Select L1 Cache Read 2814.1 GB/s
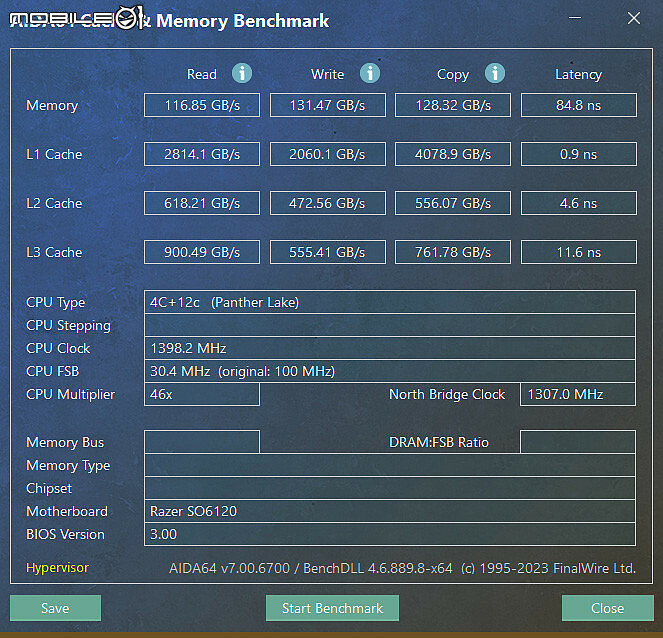 point(202,154)
